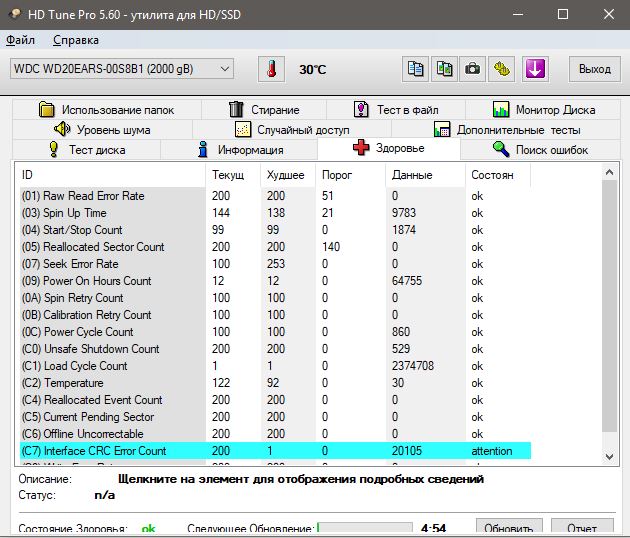The height and width of the screenshot is (538, 630).
Task: Click the trash can icon on the Стирание tab
Action: 236,109
